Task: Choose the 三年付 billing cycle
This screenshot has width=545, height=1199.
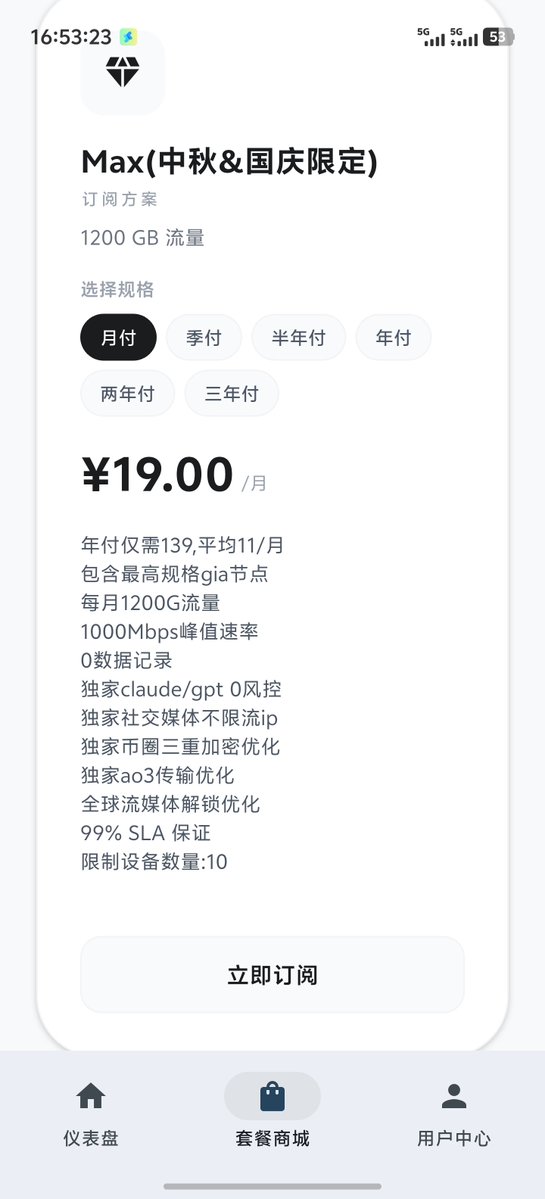Action: point(232,393)
